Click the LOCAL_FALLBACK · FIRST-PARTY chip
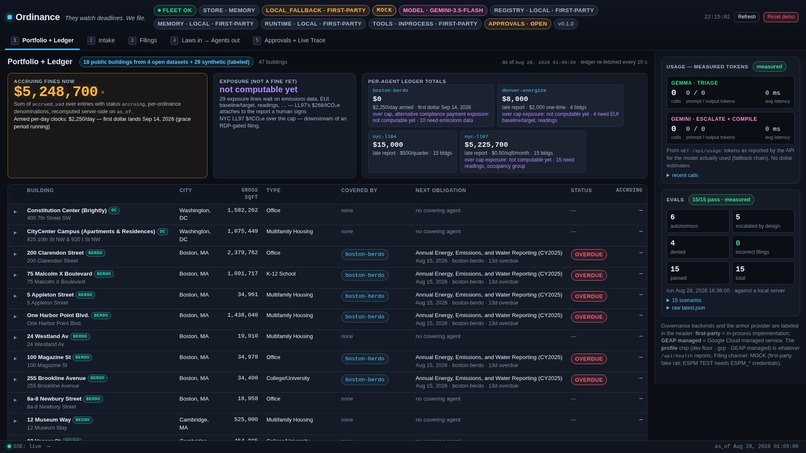 [x=316, y=10]
